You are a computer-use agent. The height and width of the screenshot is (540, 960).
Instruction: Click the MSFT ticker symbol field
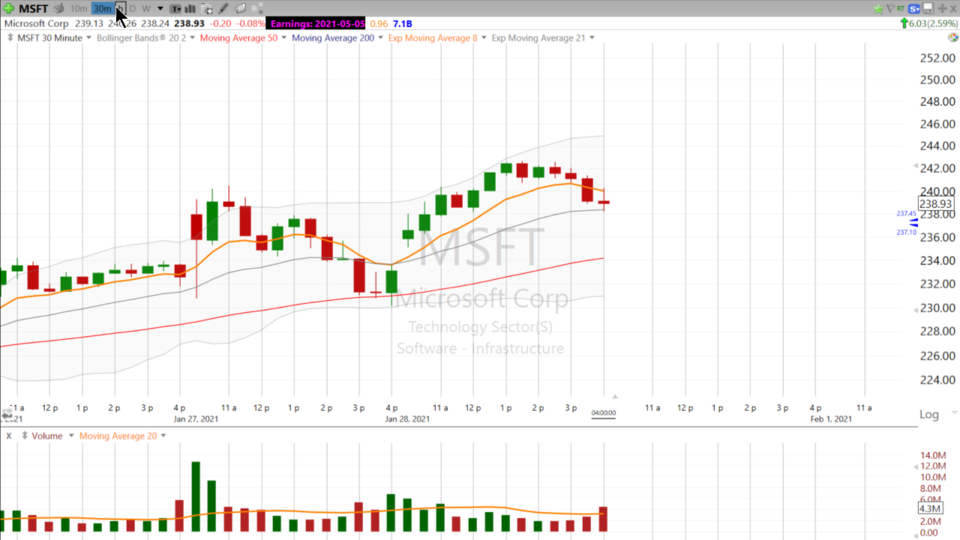click(x=33, y=9)
